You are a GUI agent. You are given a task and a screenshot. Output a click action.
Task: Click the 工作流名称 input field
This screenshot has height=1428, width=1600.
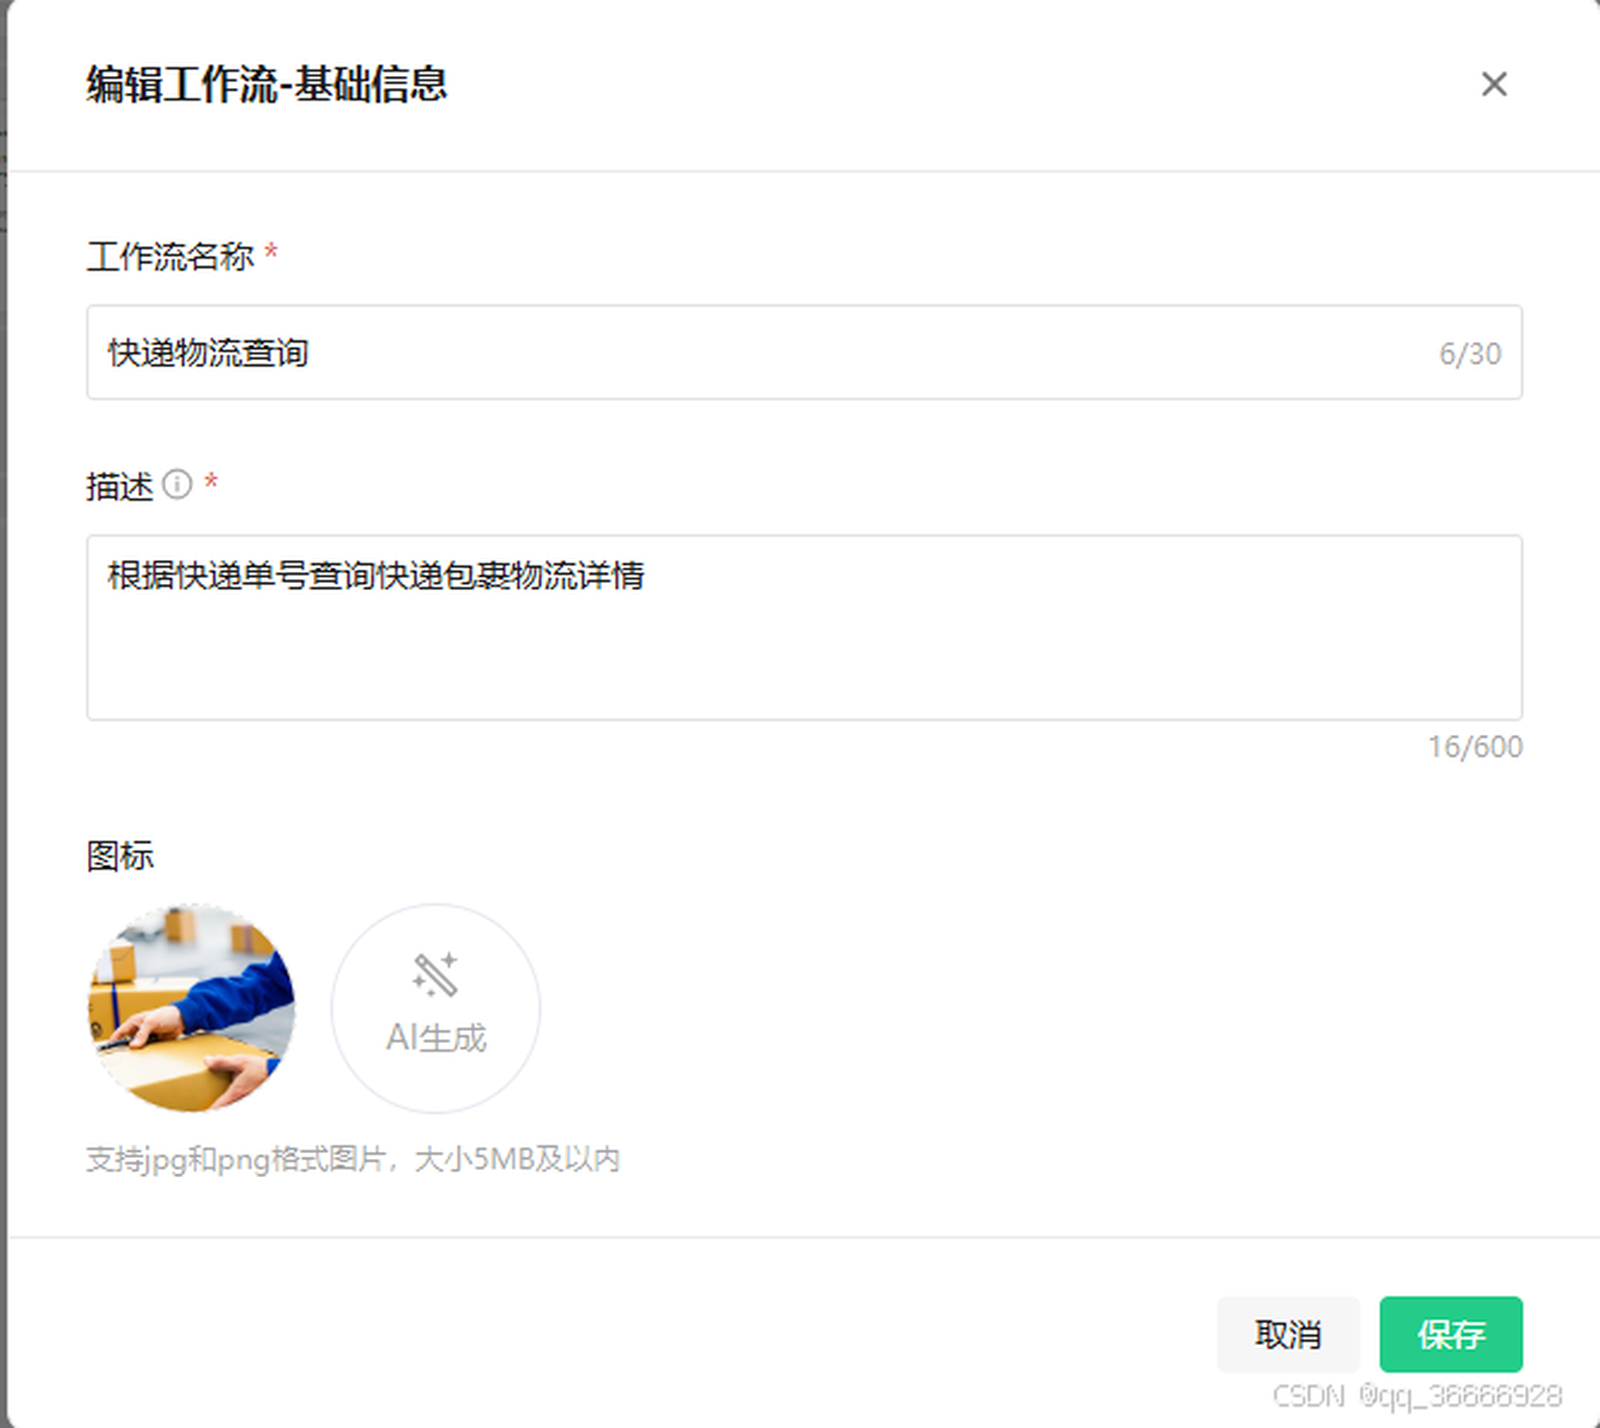tap(804, 352)
